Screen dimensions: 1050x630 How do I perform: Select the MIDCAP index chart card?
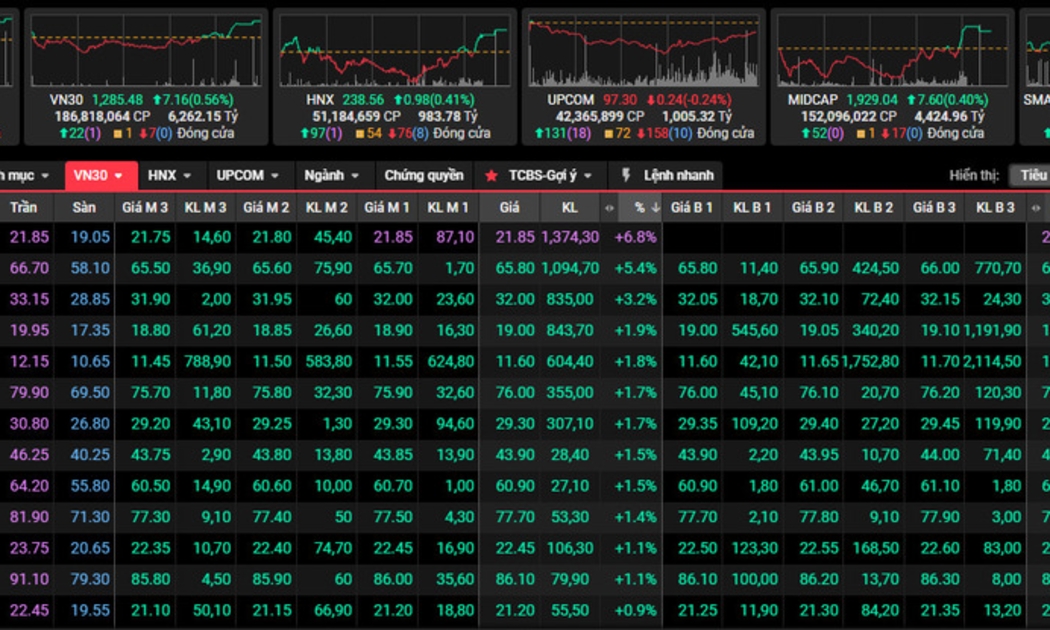892,51
